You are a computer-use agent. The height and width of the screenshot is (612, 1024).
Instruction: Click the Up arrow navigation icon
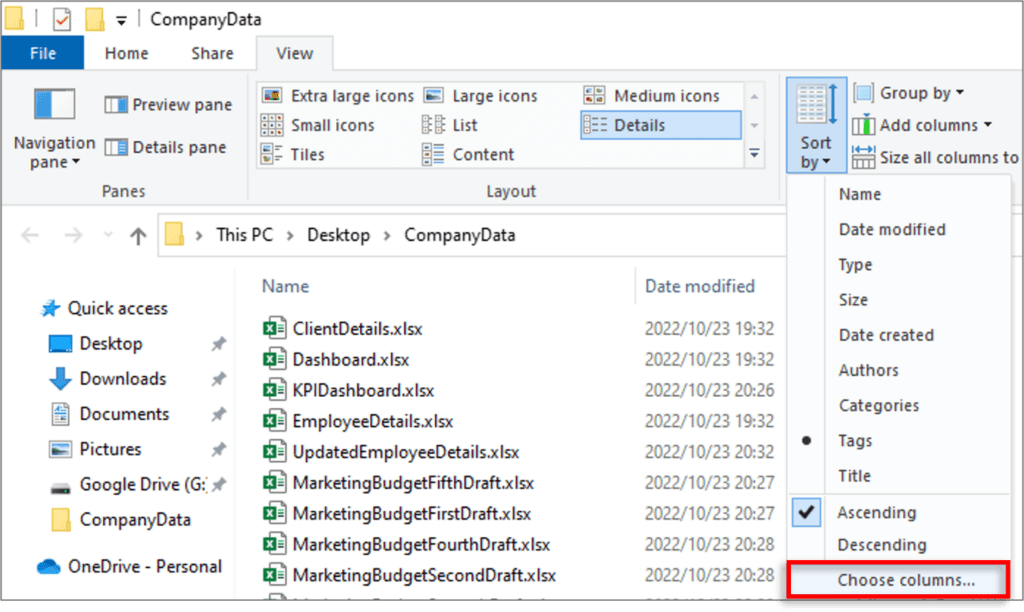136,235
